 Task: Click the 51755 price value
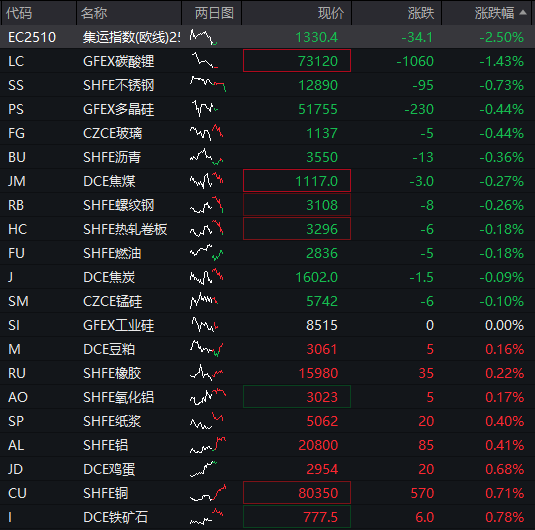tap(318, 109)
